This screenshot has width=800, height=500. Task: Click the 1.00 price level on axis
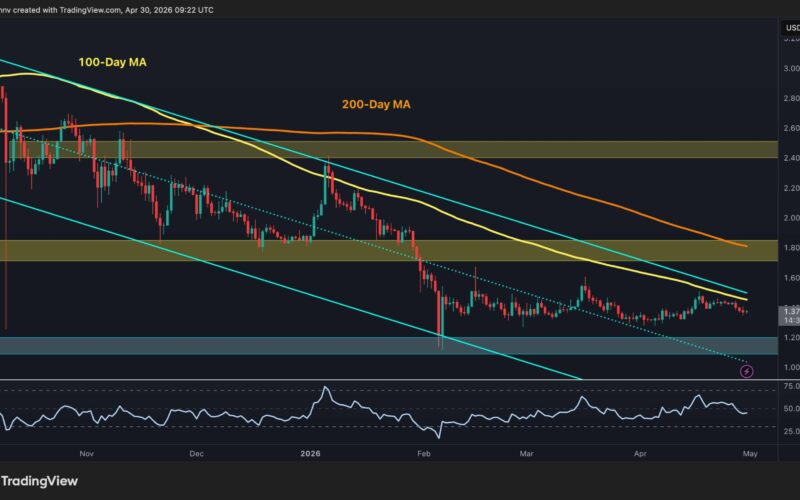pyautogui.click(x=791, y=367)
